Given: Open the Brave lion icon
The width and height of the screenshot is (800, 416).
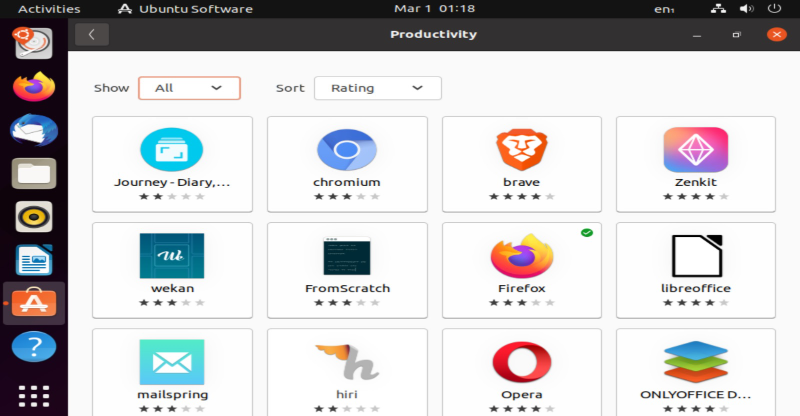Looking at the screenshot, I should (521, 150).
